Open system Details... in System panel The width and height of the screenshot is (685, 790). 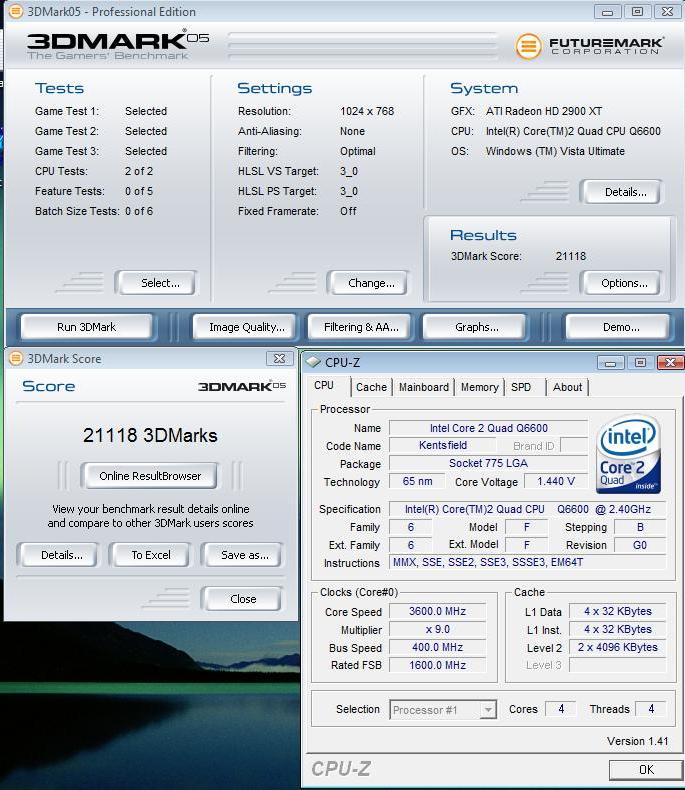pos(626,192)
